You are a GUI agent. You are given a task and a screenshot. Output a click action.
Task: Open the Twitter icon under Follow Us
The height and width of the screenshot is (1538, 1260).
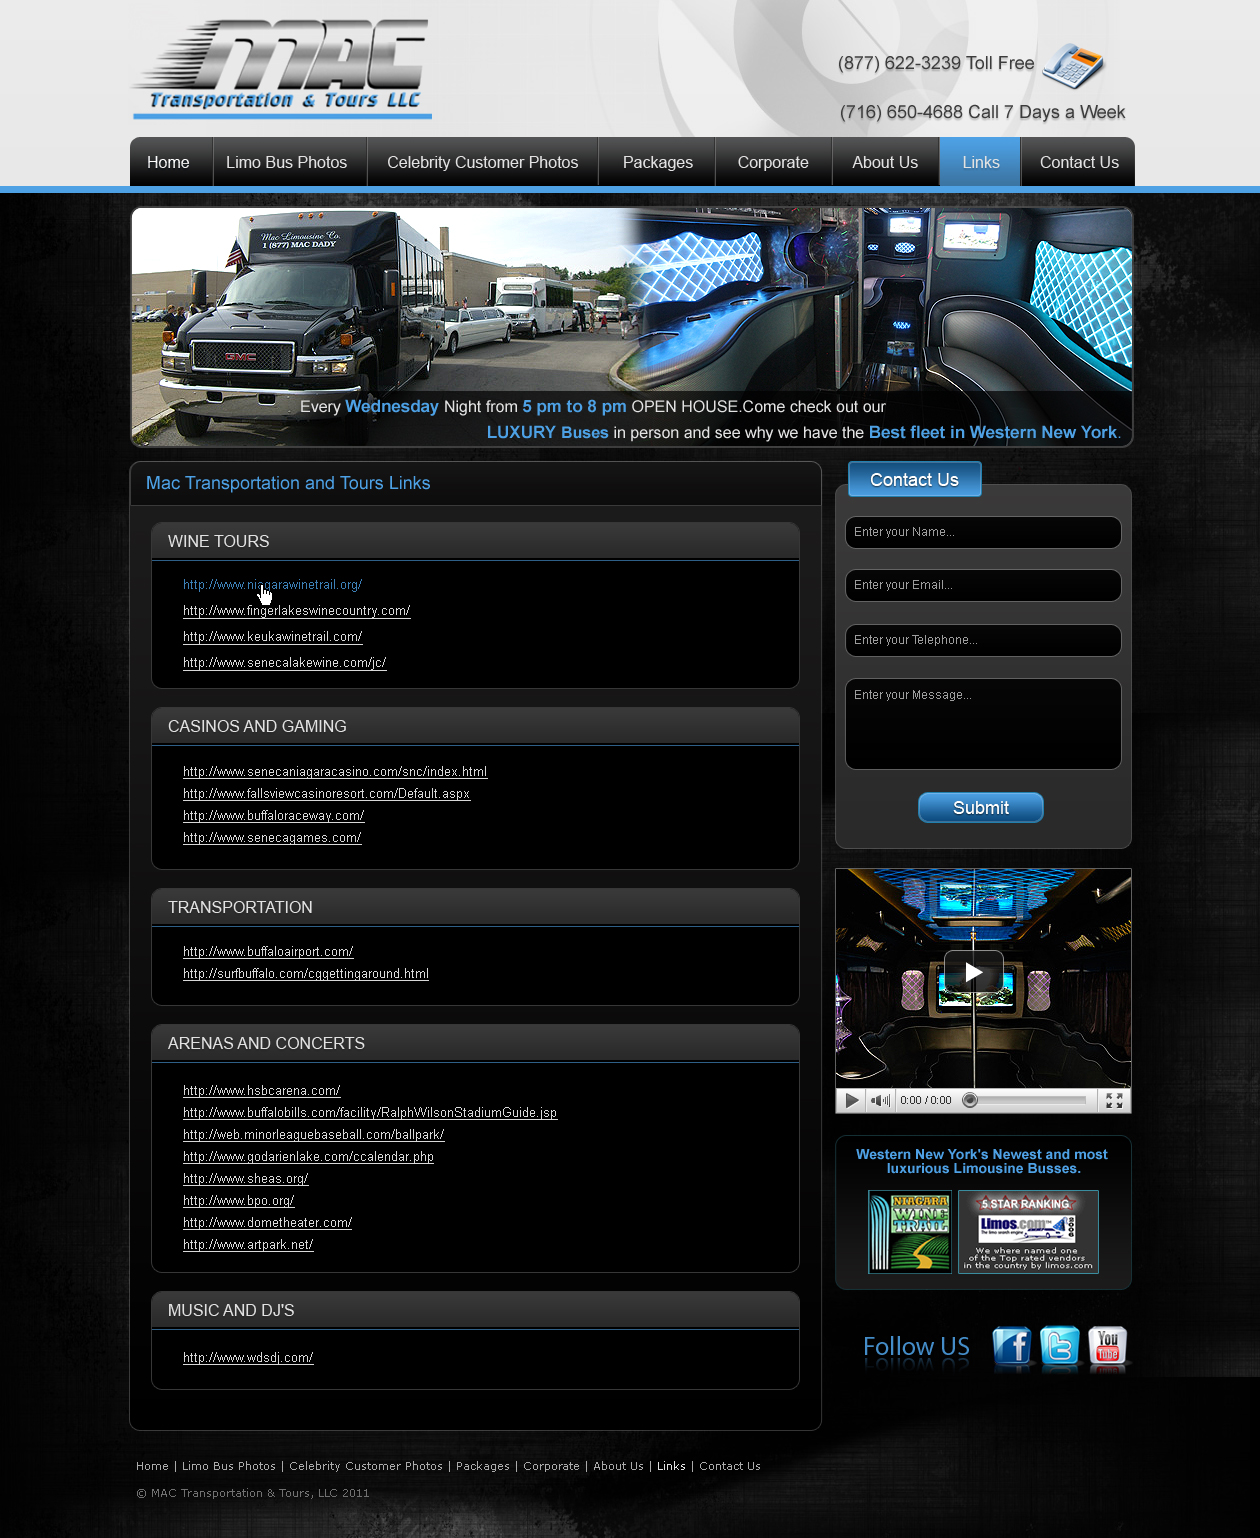click(x=1059, y=1346)
